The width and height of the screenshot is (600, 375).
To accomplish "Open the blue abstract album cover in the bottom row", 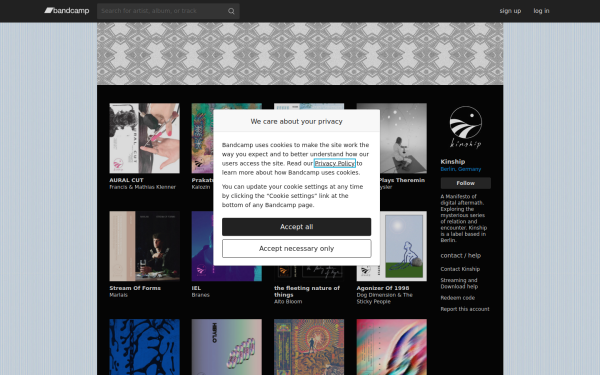I will (x=144, y=347).
